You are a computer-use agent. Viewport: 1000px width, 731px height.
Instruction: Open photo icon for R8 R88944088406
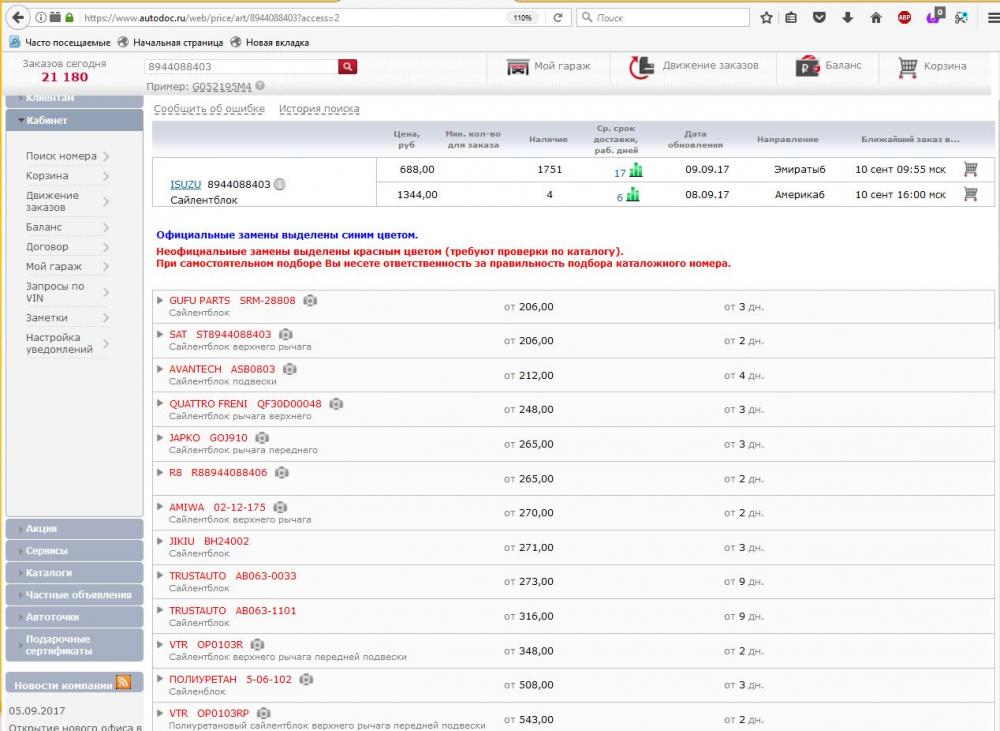[x=282, y=473]
